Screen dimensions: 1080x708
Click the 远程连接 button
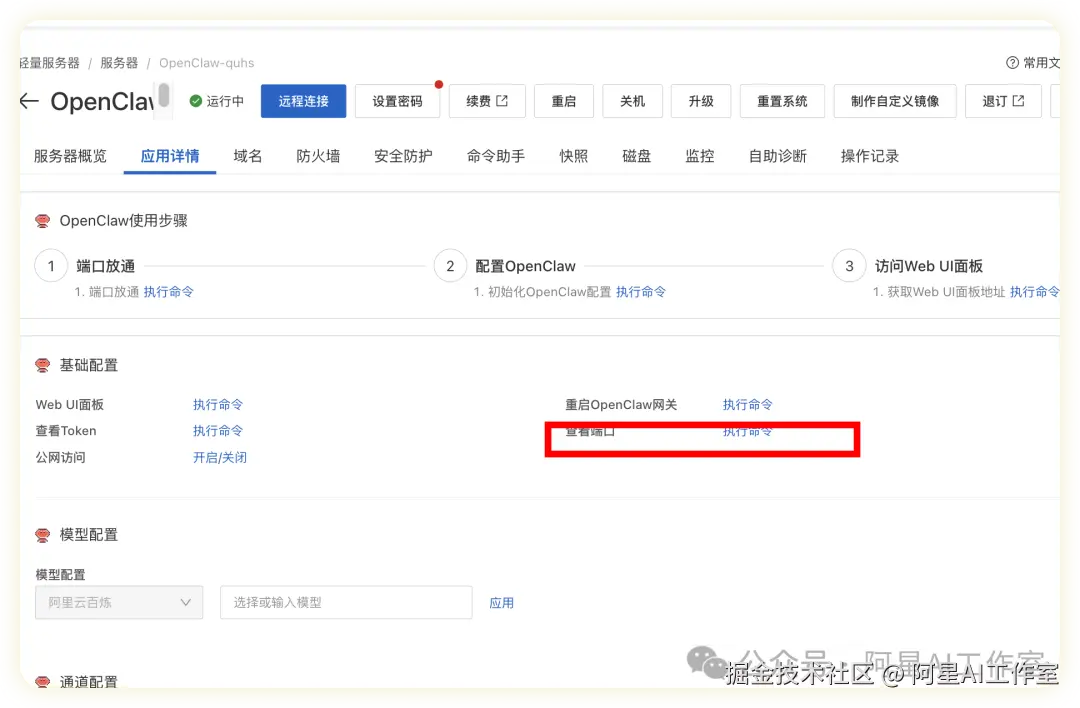pyautogui.click(x=303, y=101)
